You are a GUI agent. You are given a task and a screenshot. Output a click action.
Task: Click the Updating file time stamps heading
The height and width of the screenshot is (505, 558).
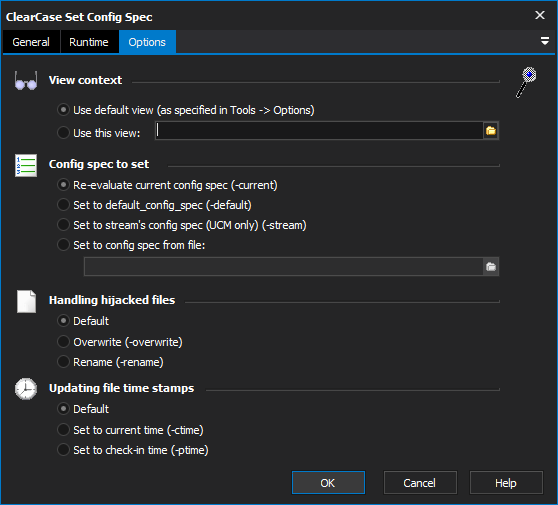click(x=122, y=388)
